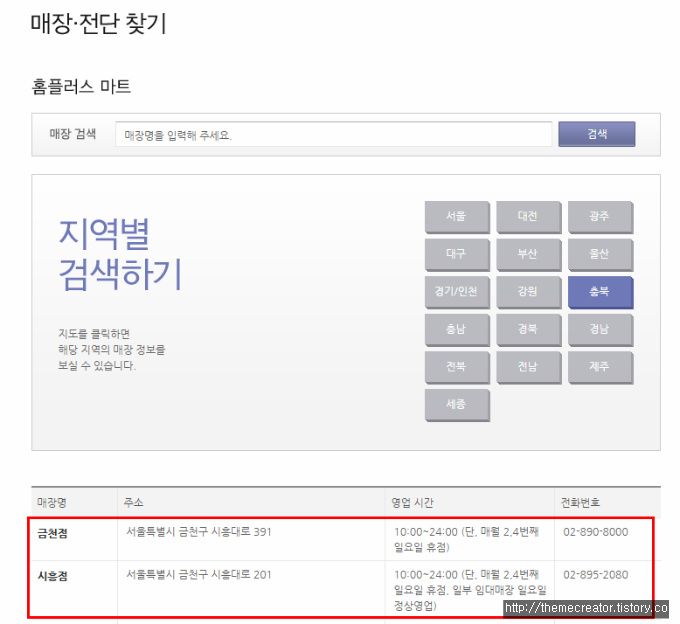Click phone number 02-890-8000
The width and height of the screenshot is (680, 624).
(x=595, y=532)
